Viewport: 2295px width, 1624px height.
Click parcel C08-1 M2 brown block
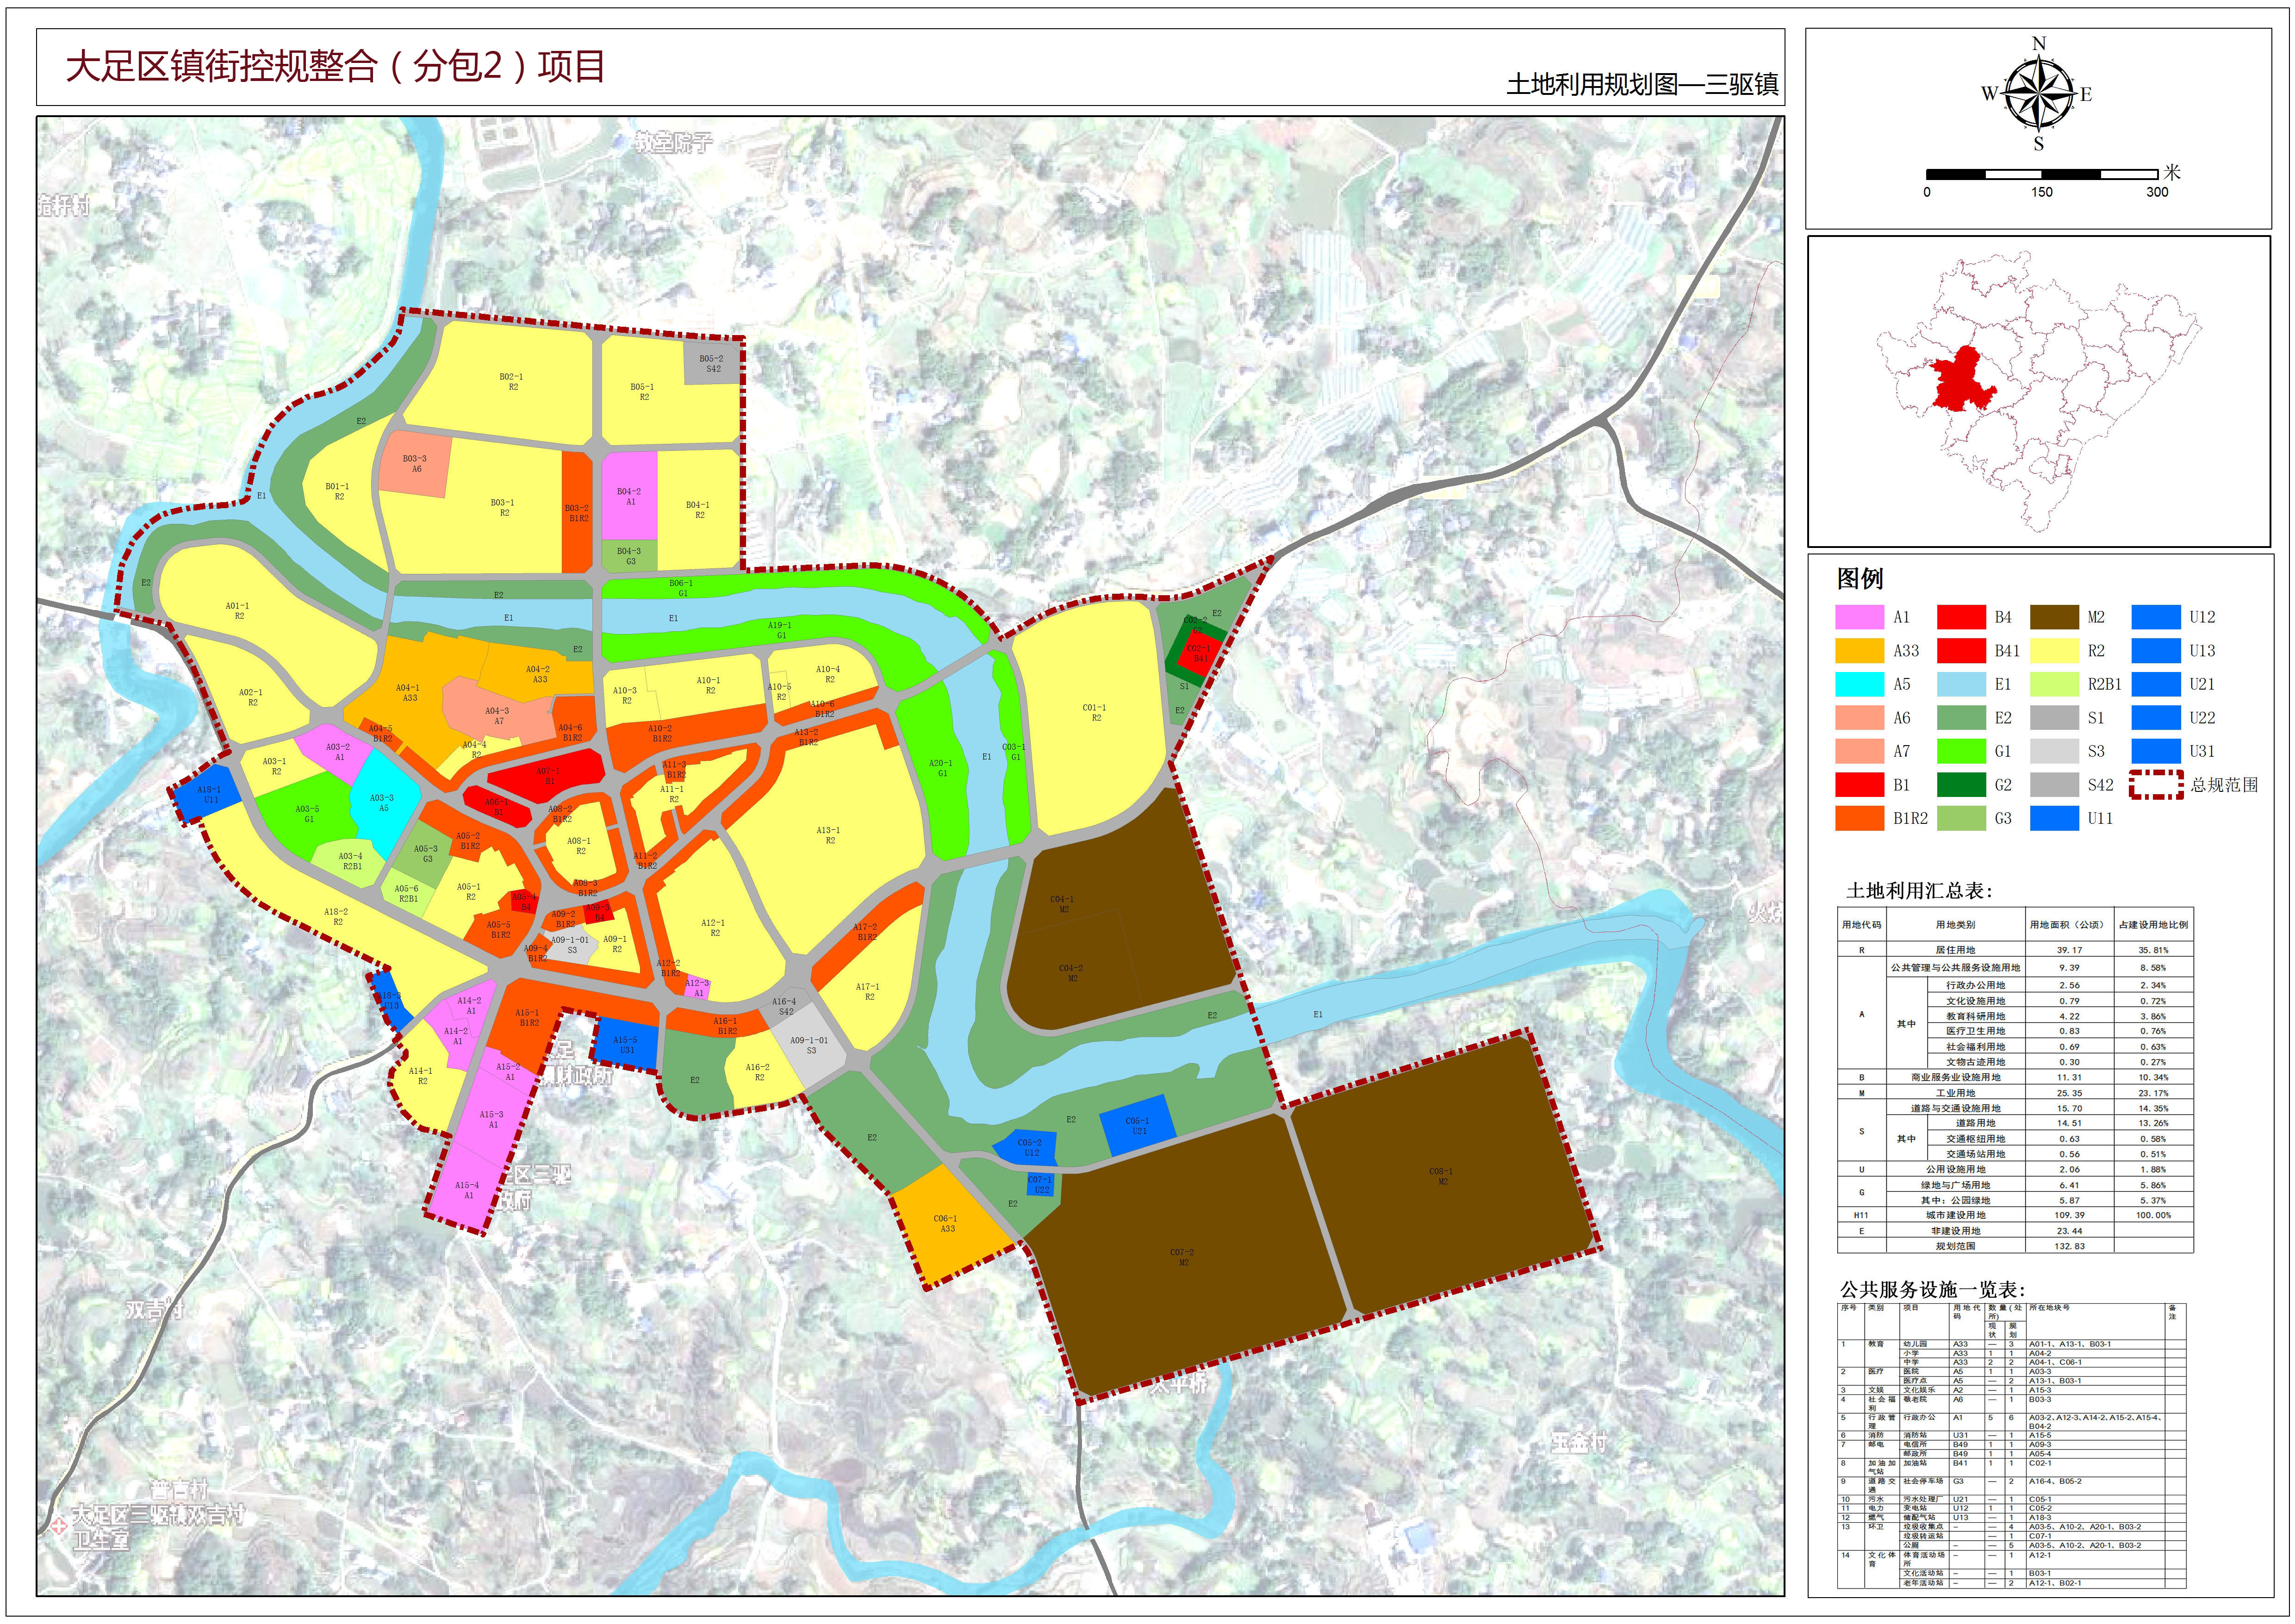(1441, 1176)
